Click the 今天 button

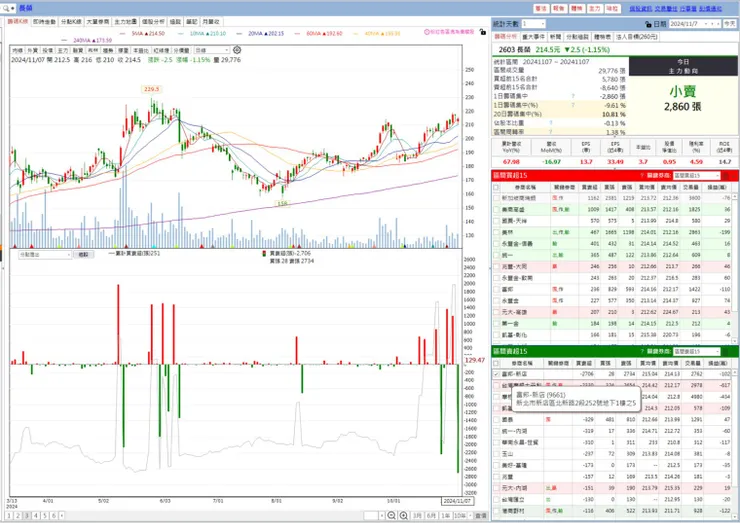pyautogui.click(x=730, y=24)
